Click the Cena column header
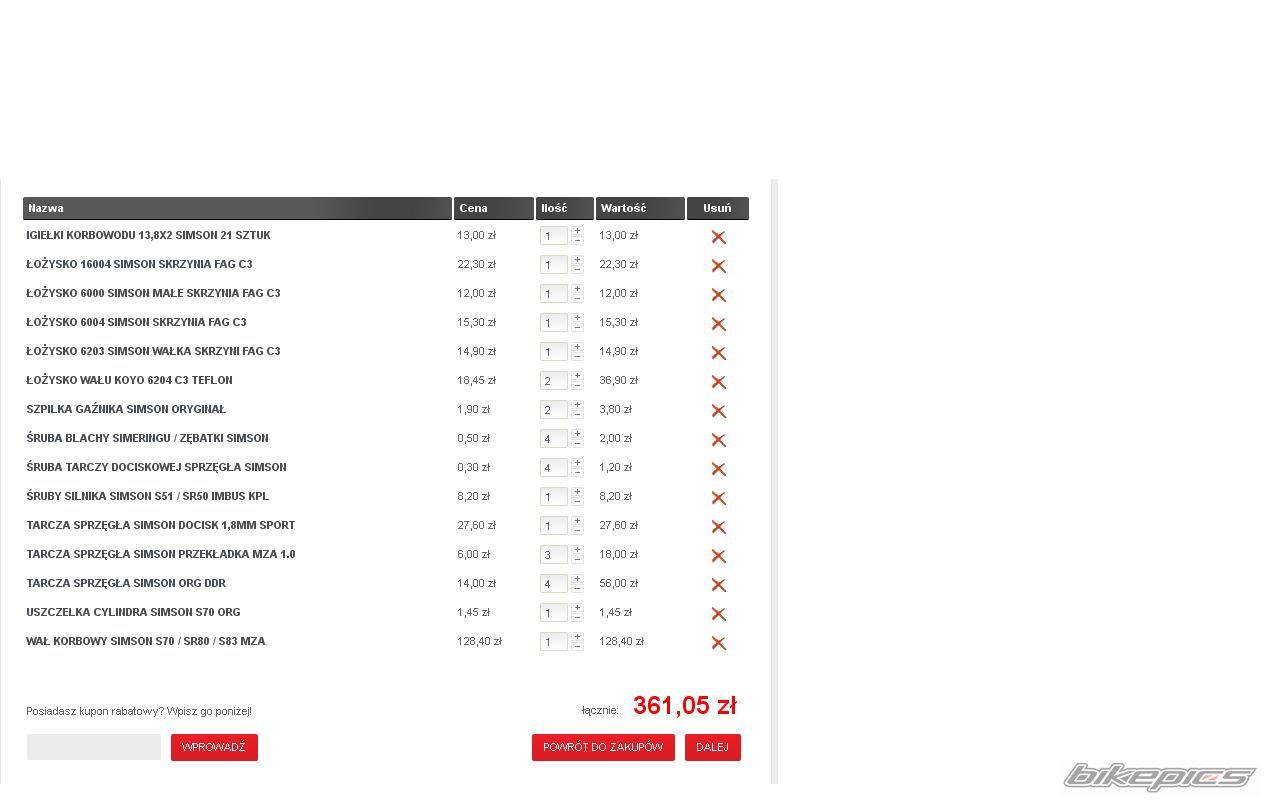The image size is (1280, 800). coord(494,208)
